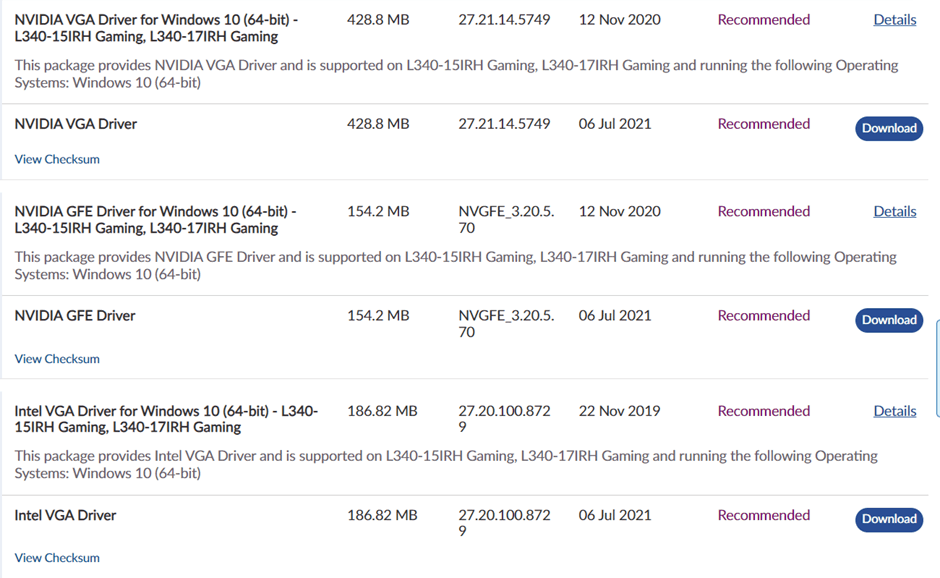Click the NVGFE_3.20.5.70 version dated 12 Nov 2020
Image resolution: width=940 pixels, height=578 pixels.
tap(507, 220)
